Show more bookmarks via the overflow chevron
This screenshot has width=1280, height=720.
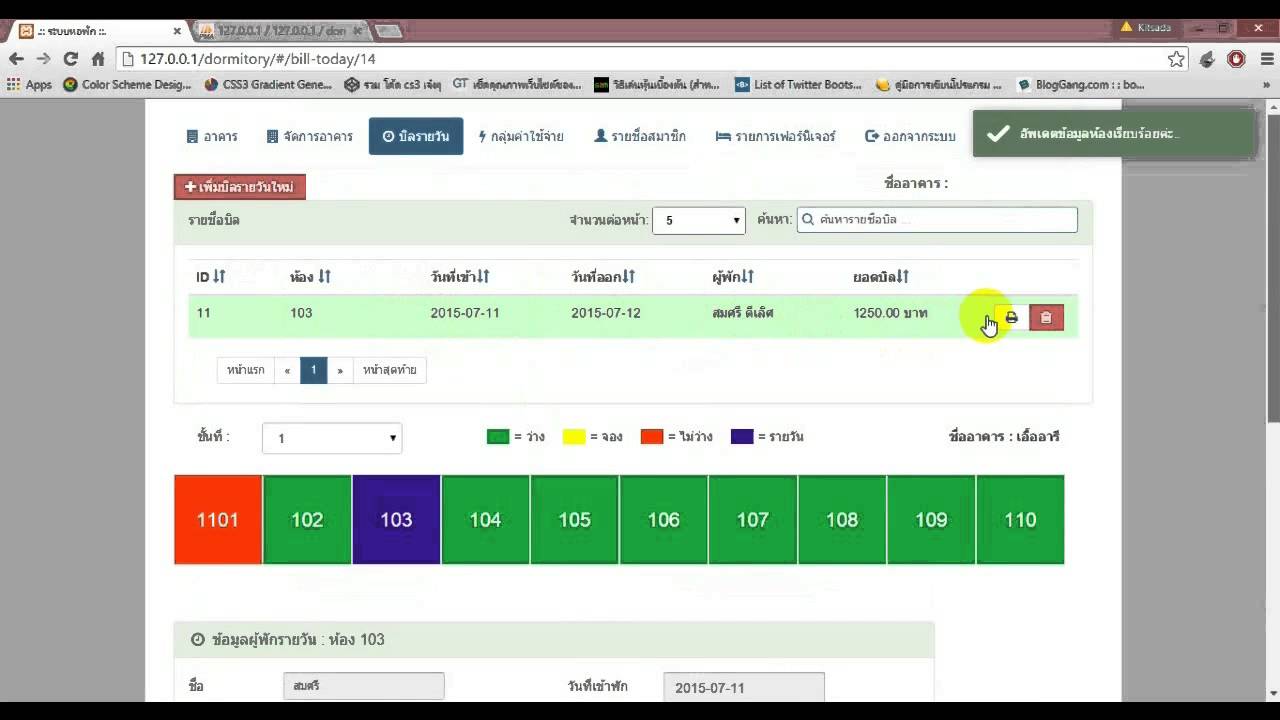[x=1266, y=85]
